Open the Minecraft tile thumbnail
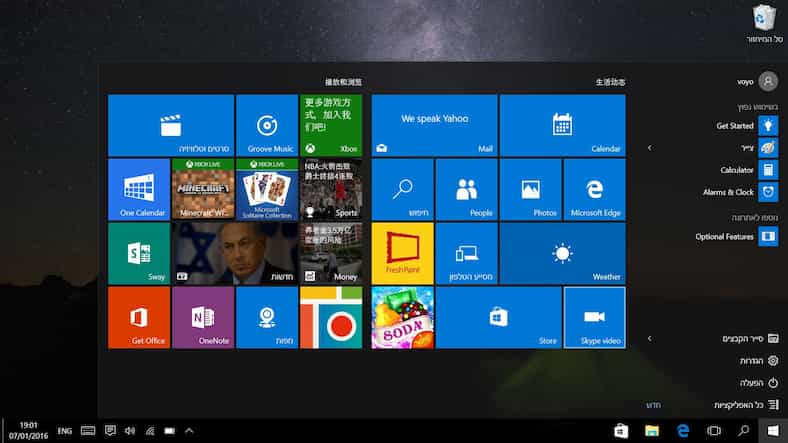 (202, 189)
